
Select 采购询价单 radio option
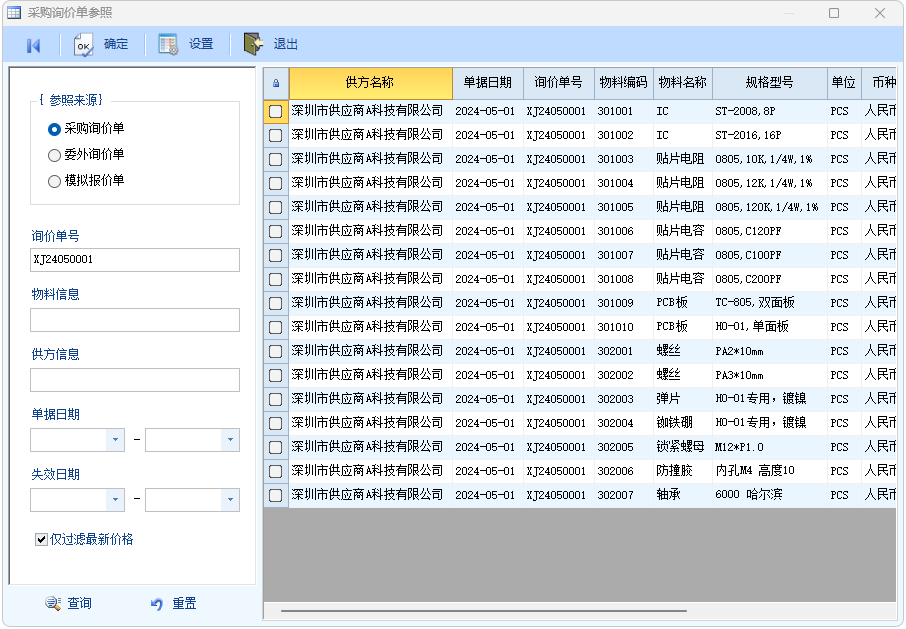point(54,129)
